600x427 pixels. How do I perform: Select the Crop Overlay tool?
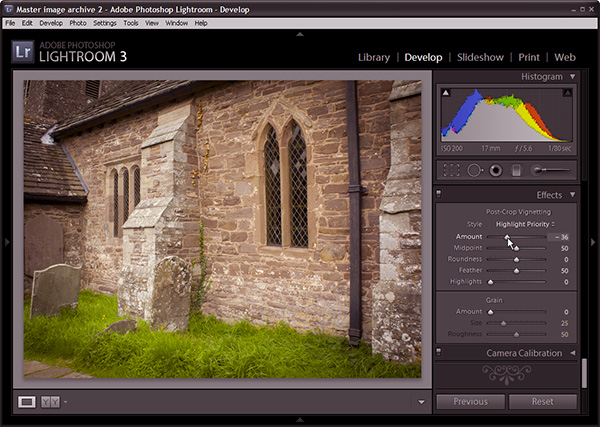click(451, 171)
